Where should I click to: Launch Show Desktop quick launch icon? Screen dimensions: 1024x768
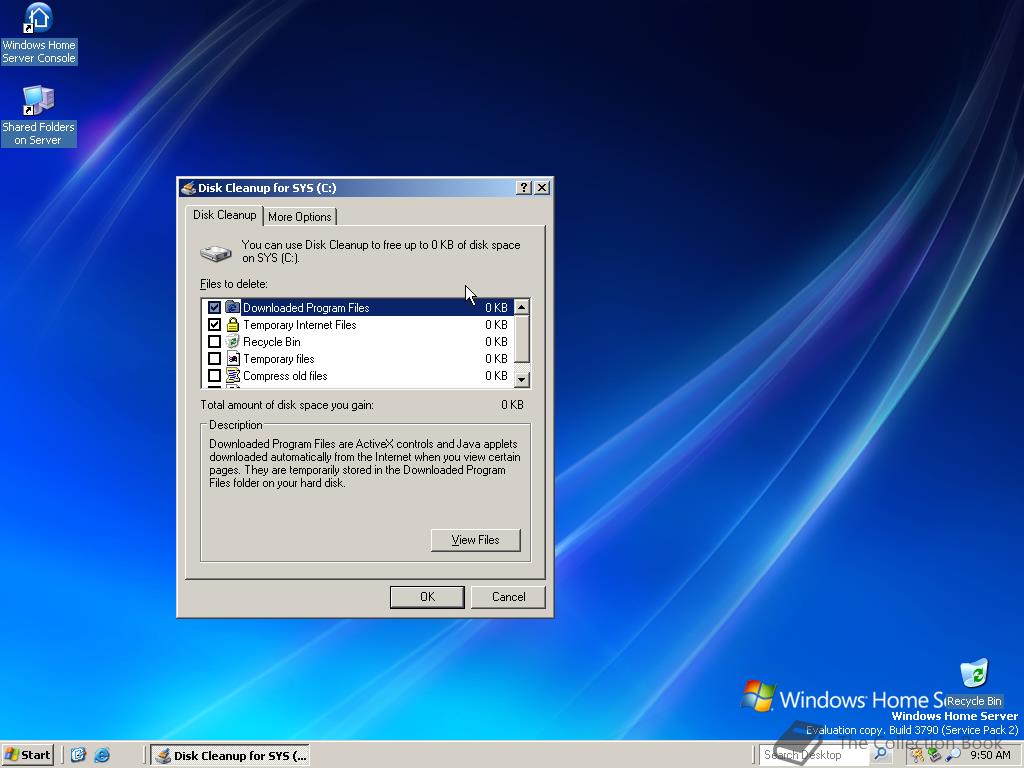click(78, 755)
